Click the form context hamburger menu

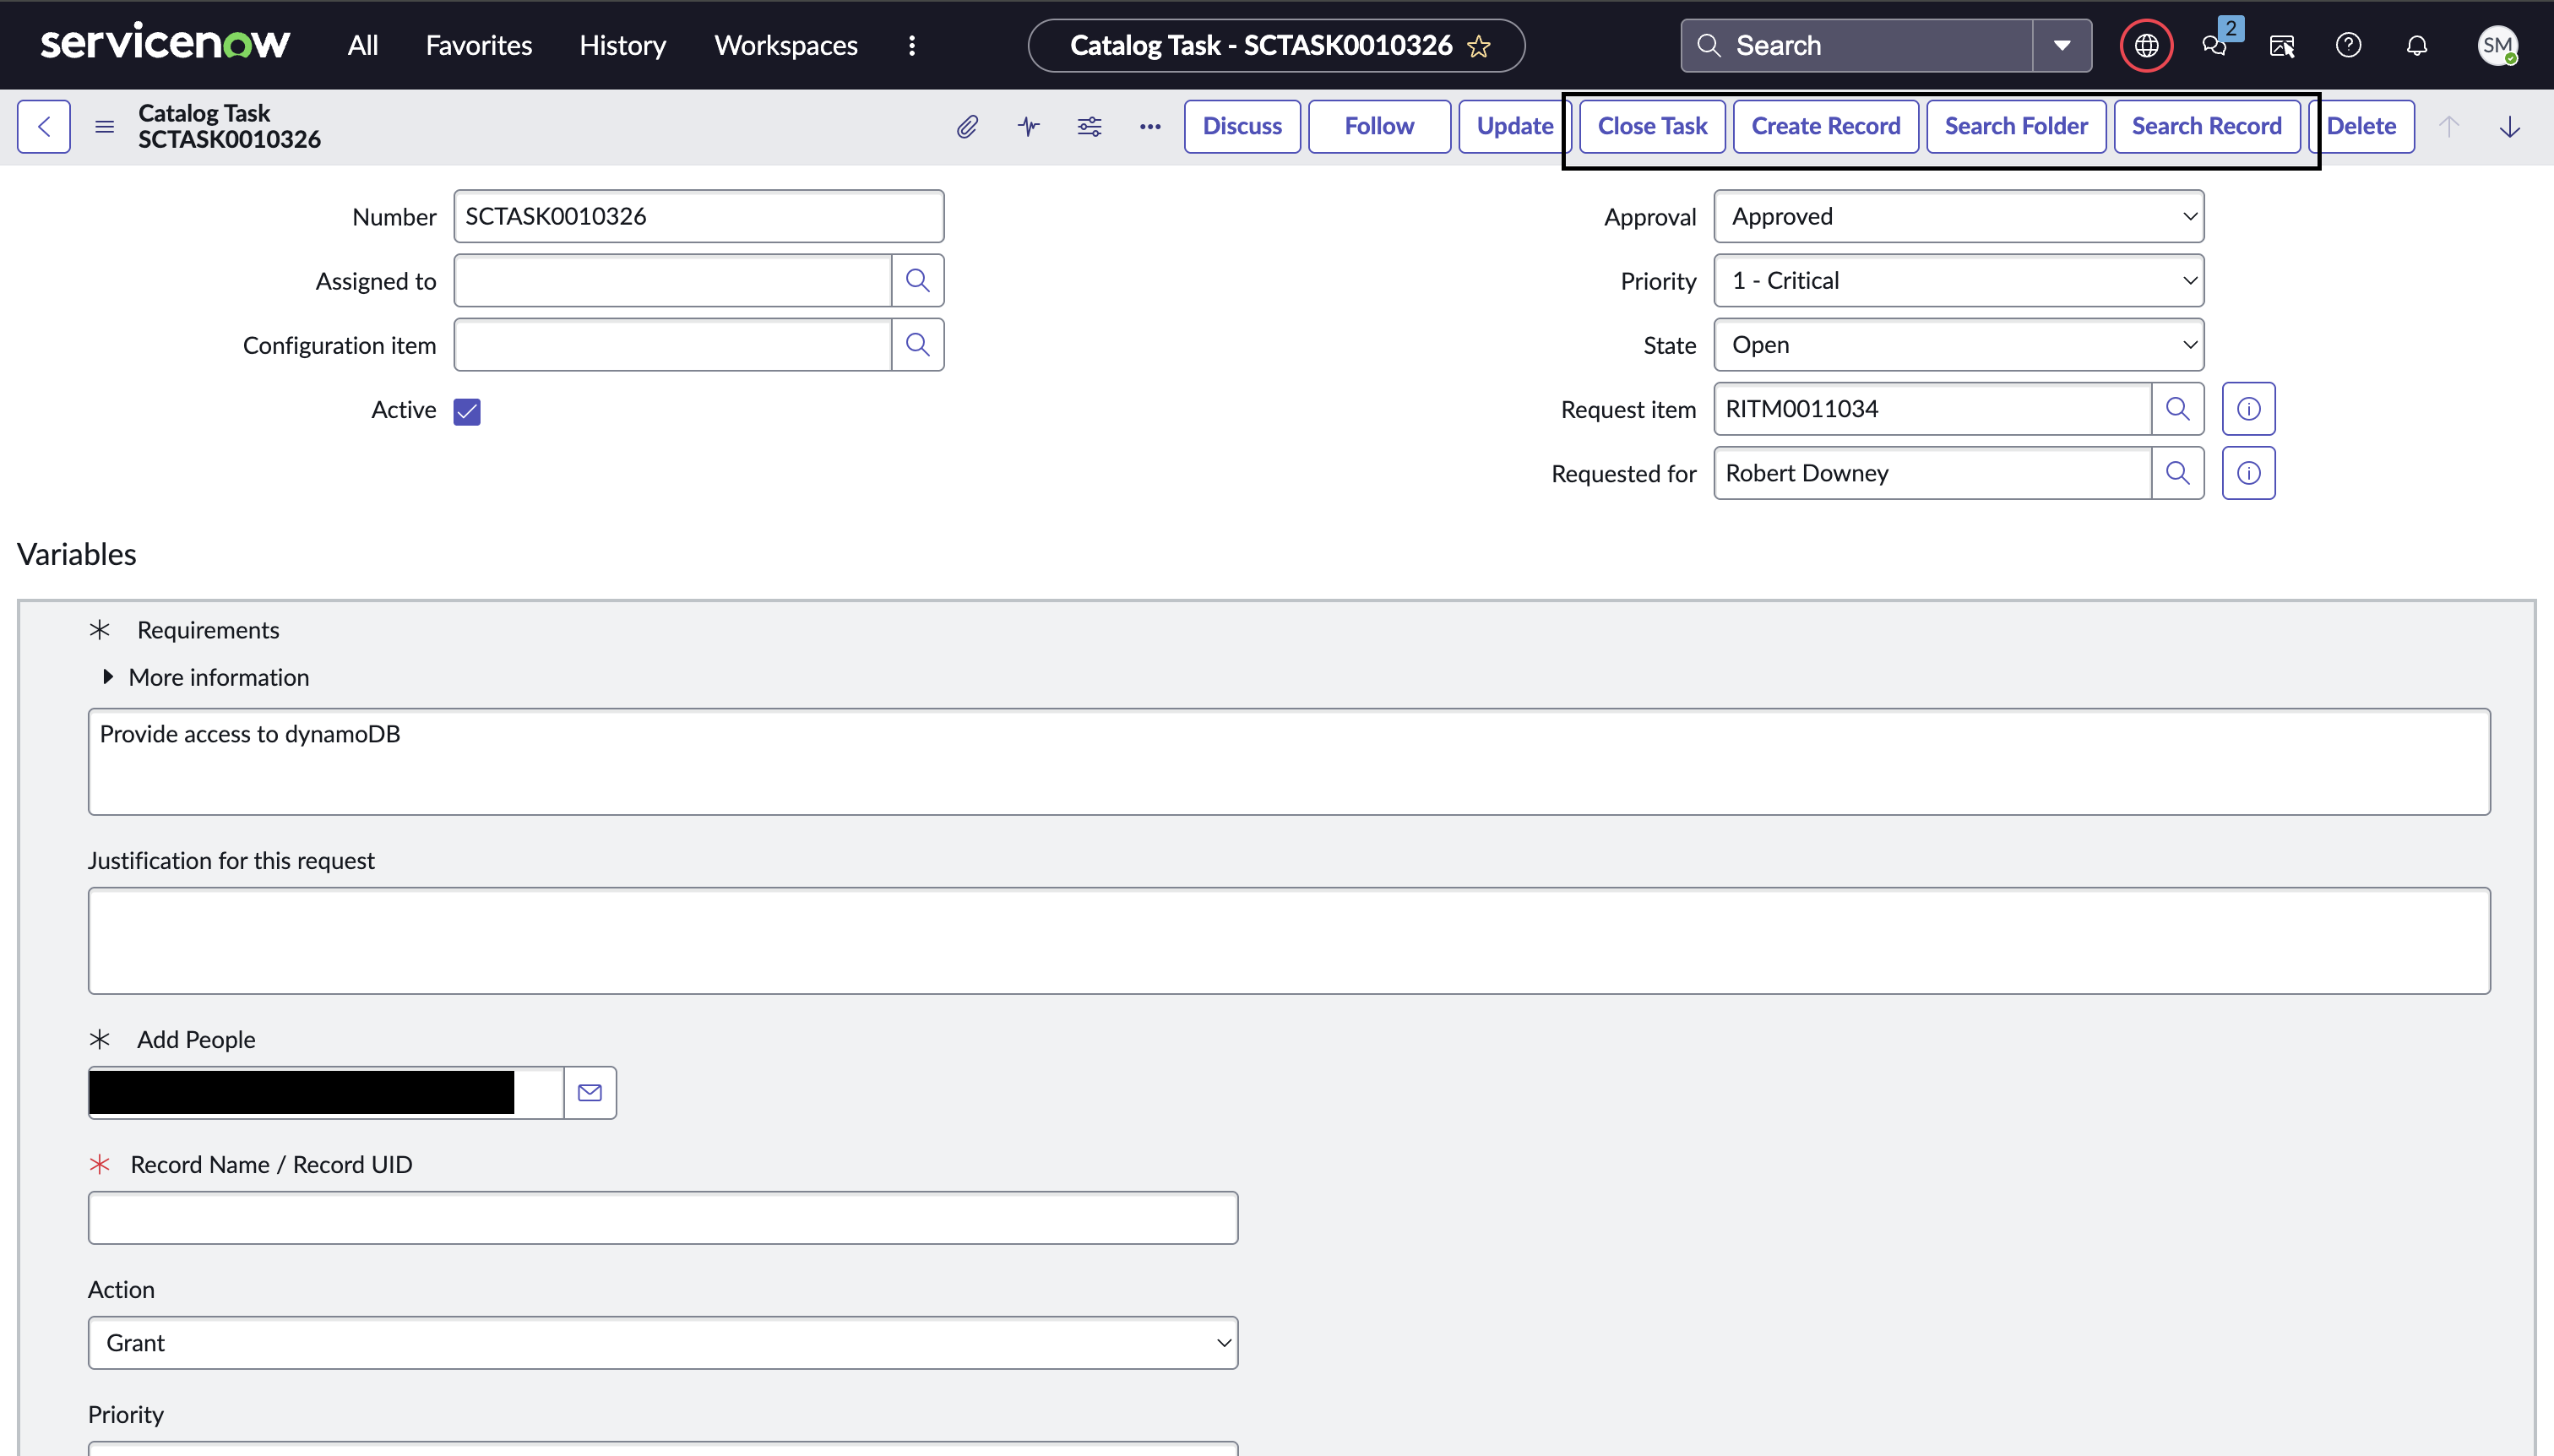pyautogui.click(x=104, y=126)
